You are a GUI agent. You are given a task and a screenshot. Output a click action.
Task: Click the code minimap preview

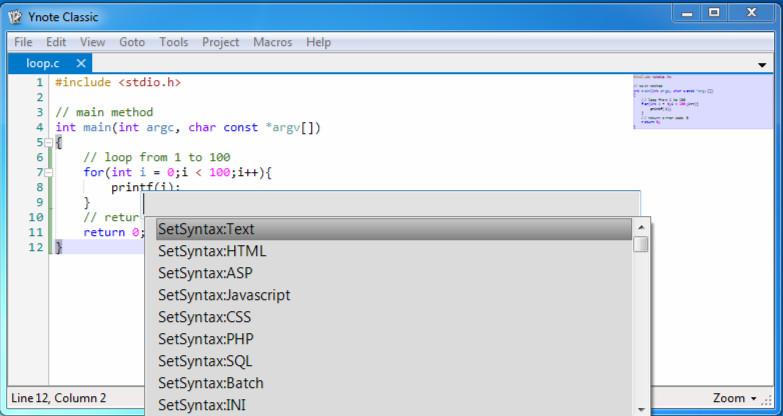pyautogui.click(x=703, y=102)
